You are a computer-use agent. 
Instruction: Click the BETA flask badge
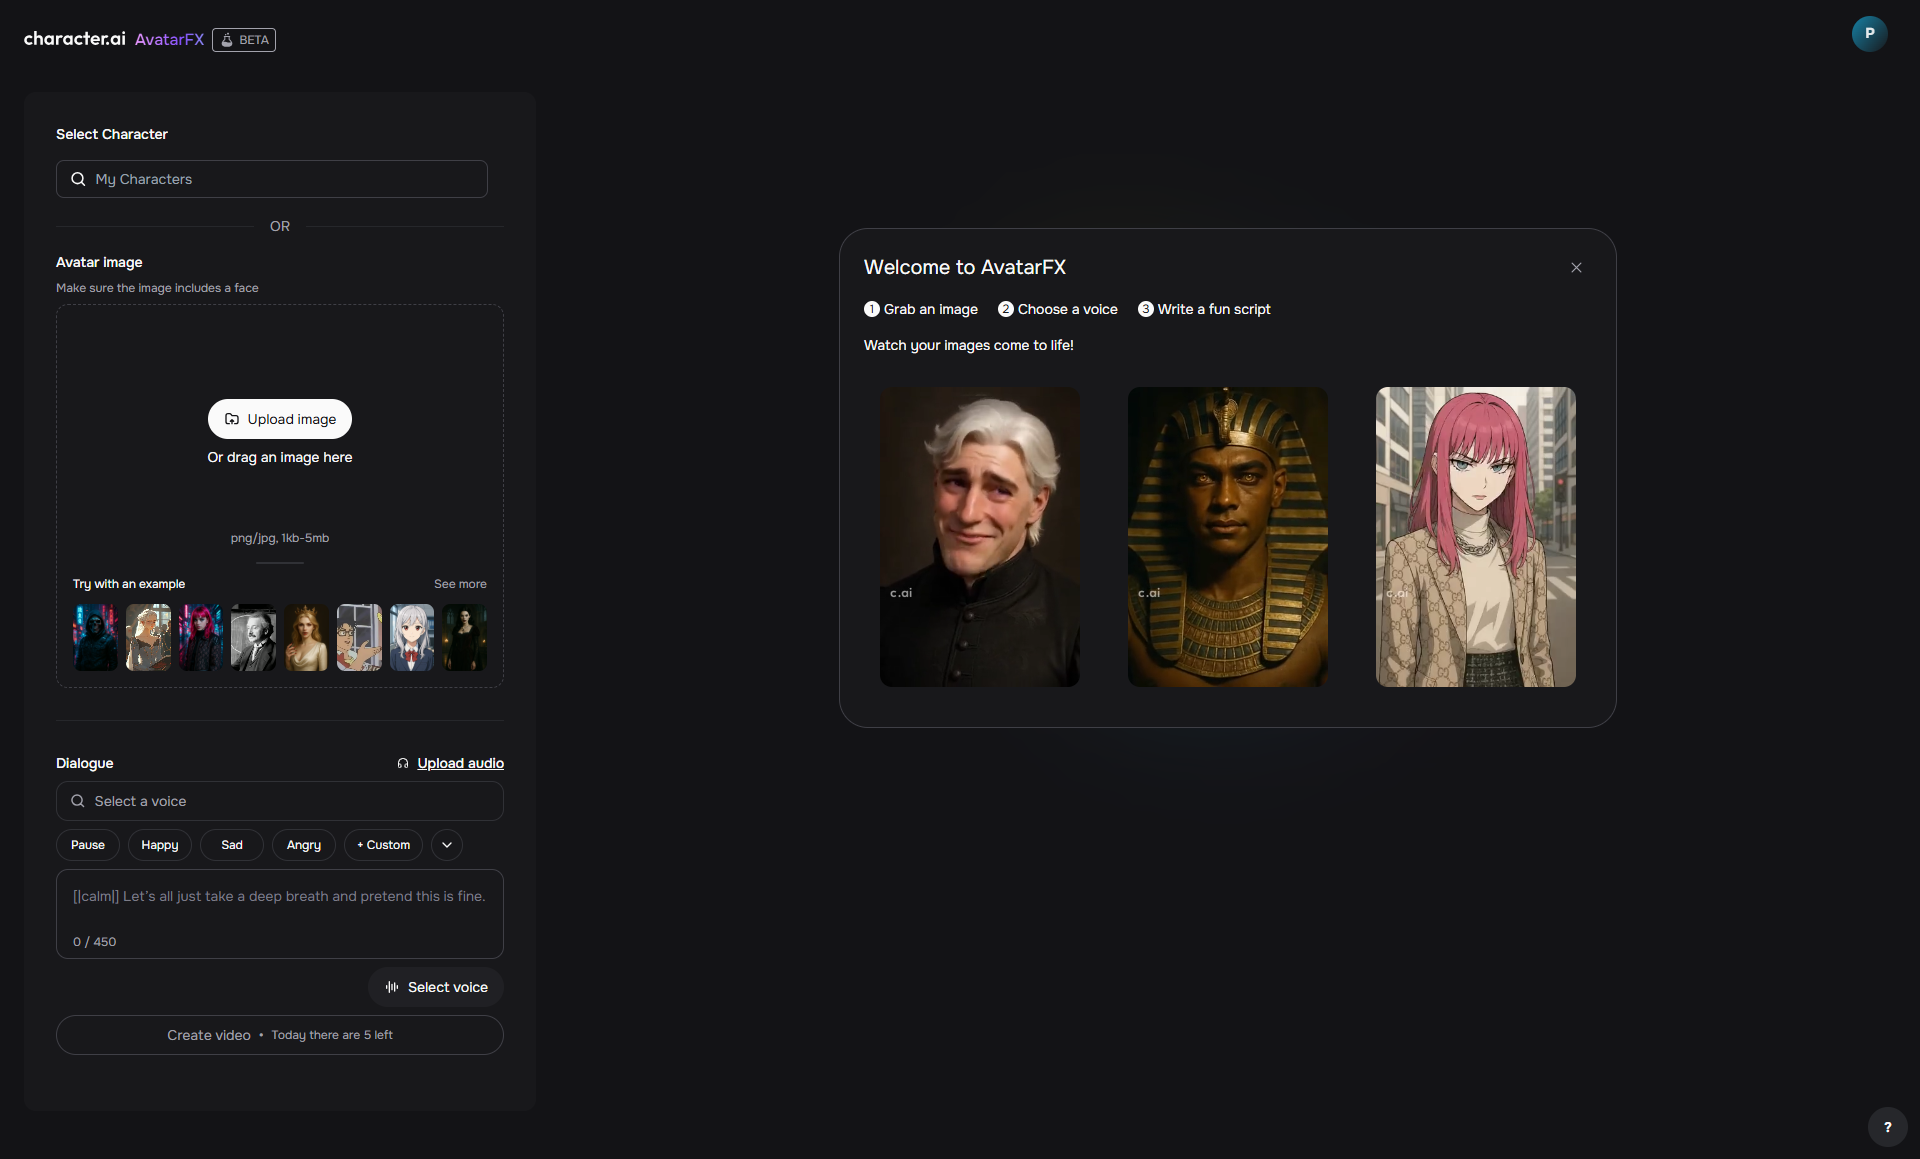pos(244,40)
